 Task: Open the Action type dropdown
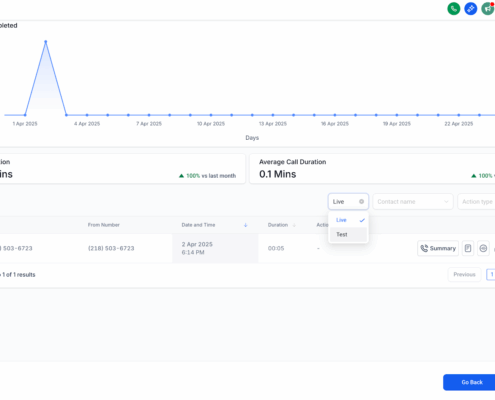[477, 202]
